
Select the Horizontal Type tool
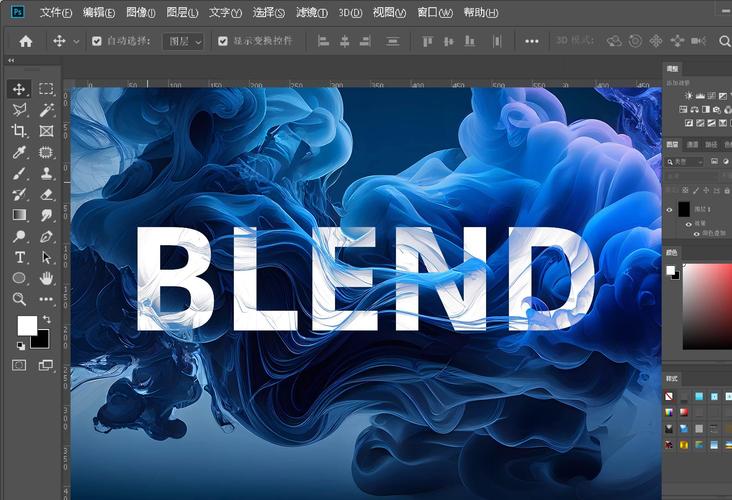tap(19, 257)
